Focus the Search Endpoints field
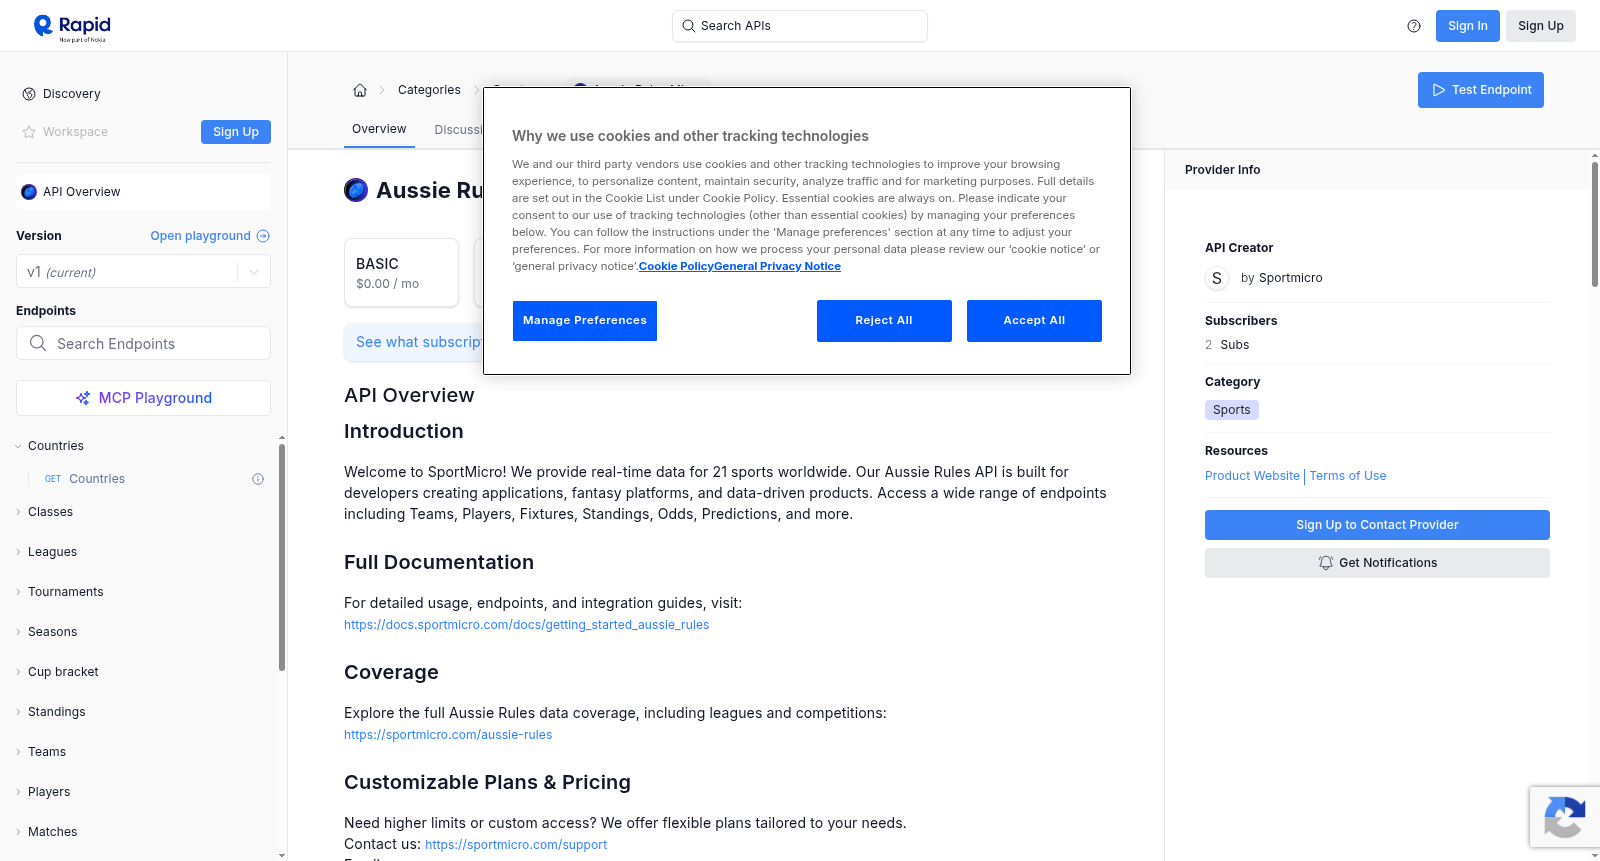This screenshot has width=1600, height=861. coord(143,343)
